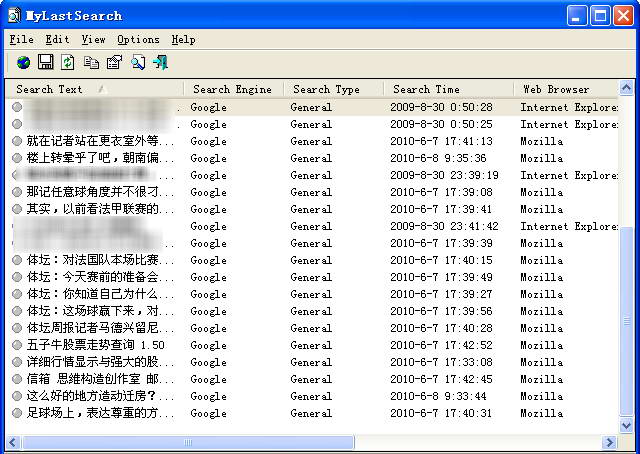This screenshot has width=640, height=454.
Task: Click the time cell 2009-8-30 23:39:19
Action: click(444, 175)
